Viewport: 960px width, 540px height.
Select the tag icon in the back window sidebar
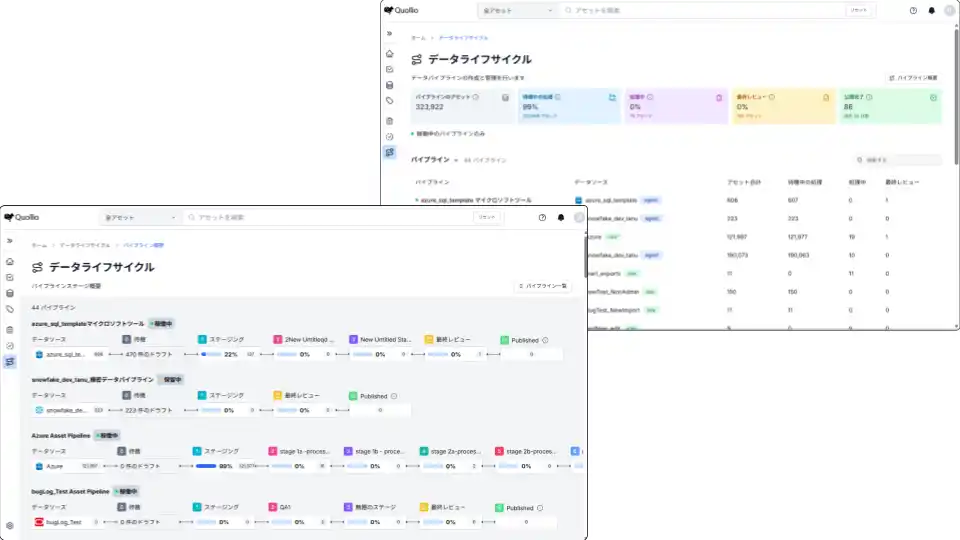click(389, 102)
